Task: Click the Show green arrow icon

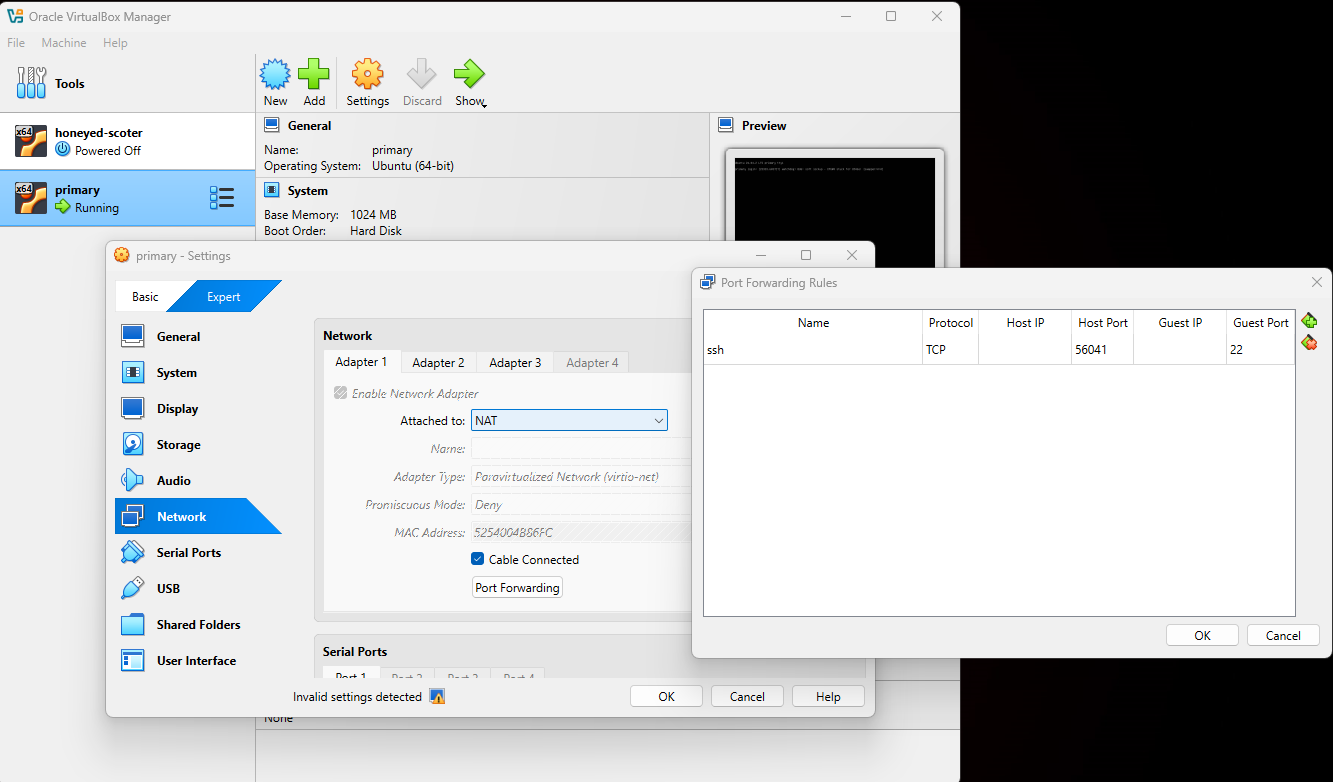Action: [x=468, y=74]
